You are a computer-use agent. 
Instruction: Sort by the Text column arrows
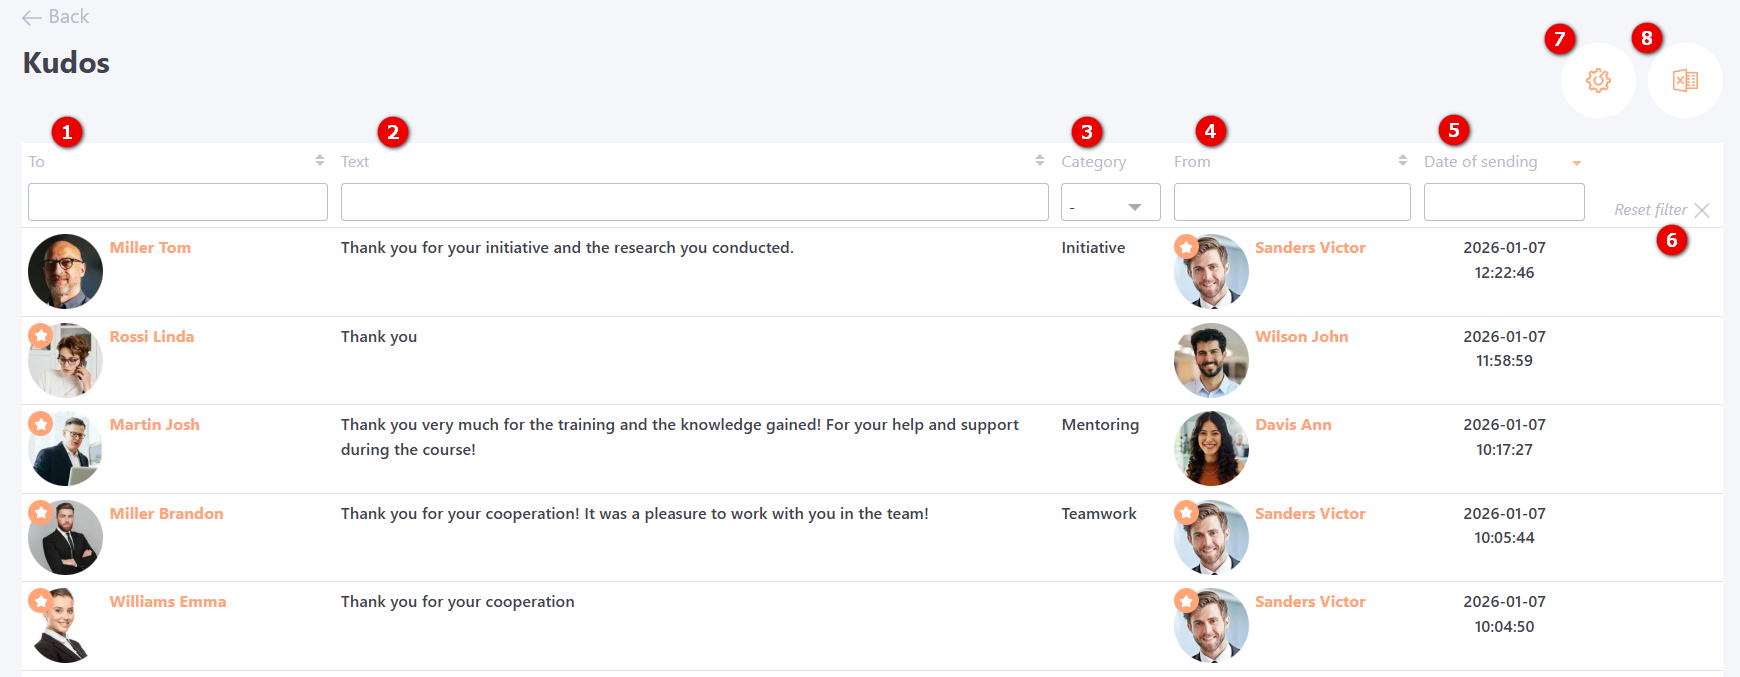(x=1039, y=160)
